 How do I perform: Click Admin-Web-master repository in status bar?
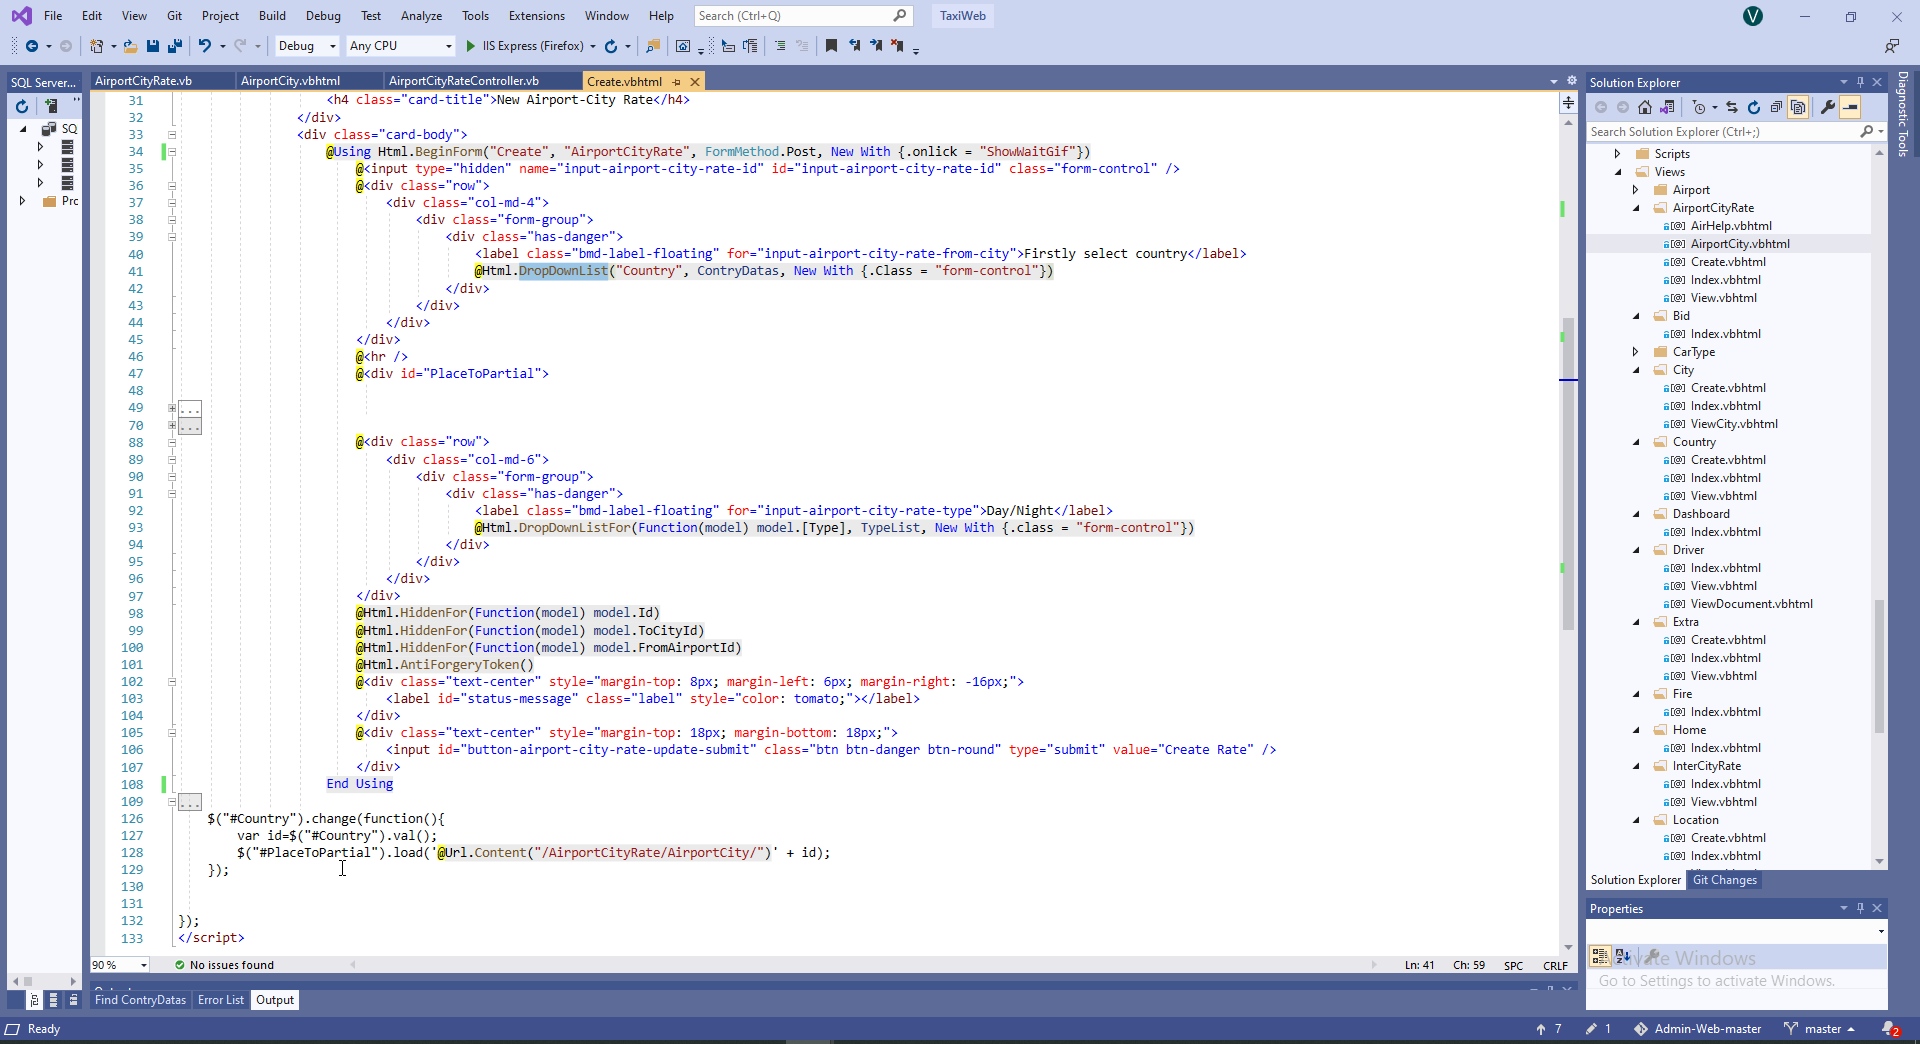1698,1029
